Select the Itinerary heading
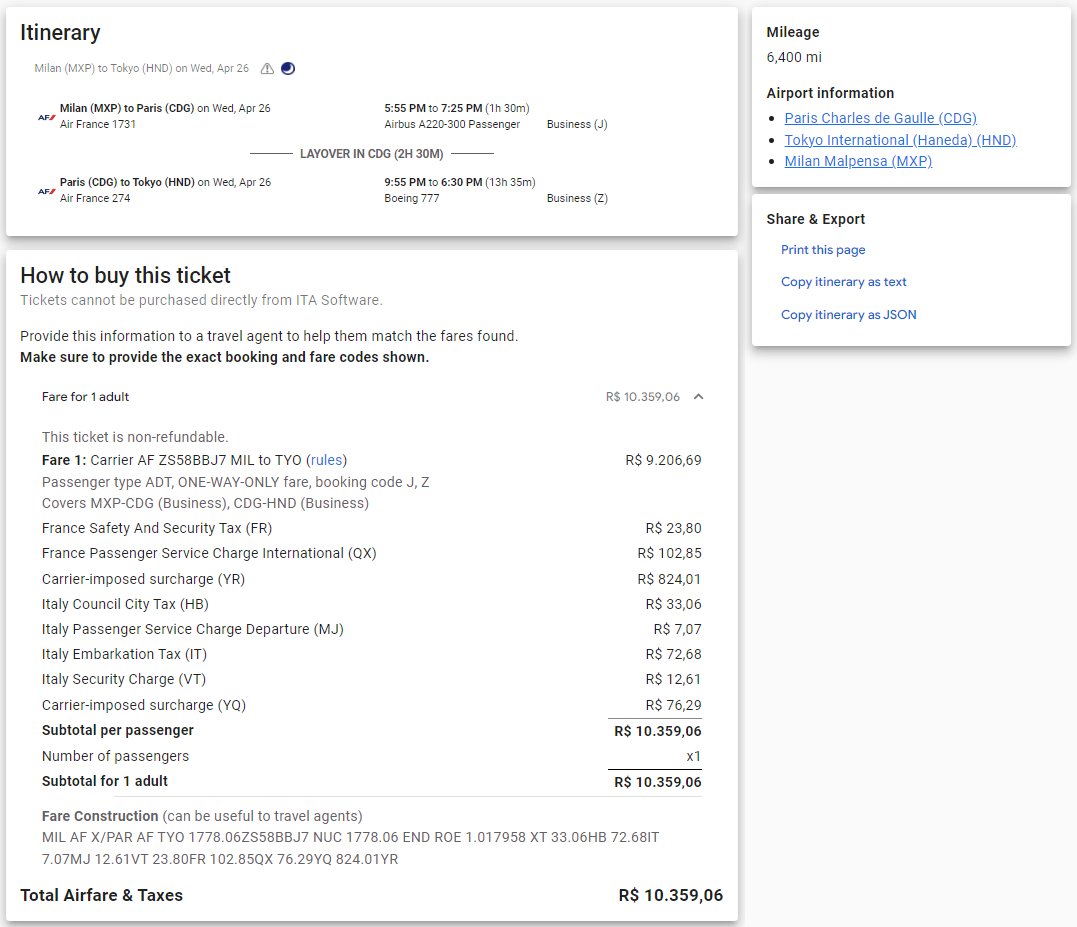 (x=60, y=32)
